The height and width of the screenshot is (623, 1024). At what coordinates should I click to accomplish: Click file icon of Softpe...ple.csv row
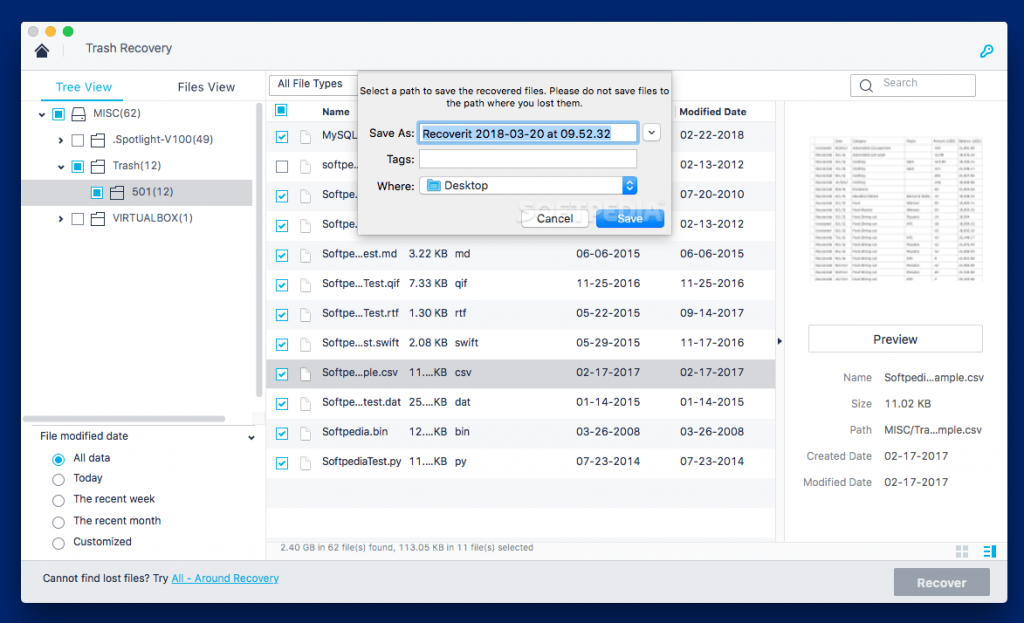click(x=305, y=374)
